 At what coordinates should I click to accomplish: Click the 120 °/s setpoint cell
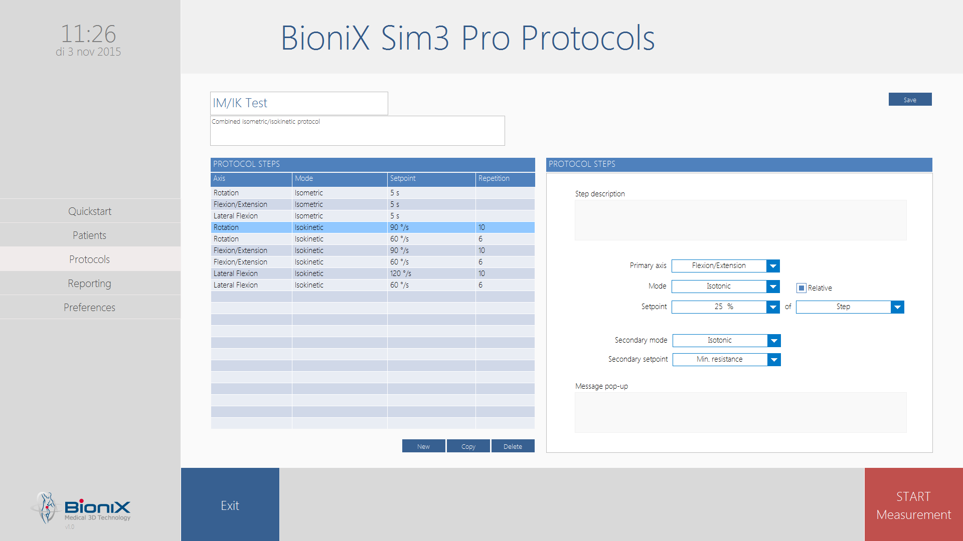tap(431, 273)
